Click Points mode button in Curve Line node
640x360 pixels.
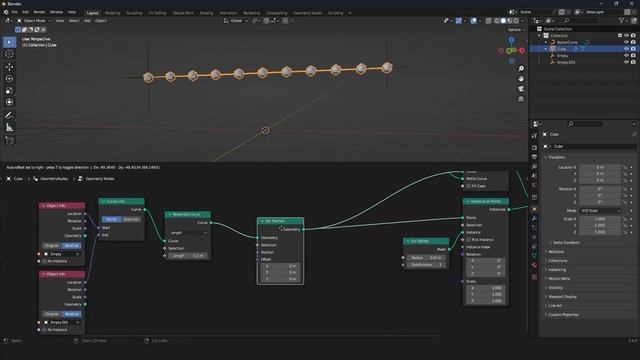coord(112,220)
